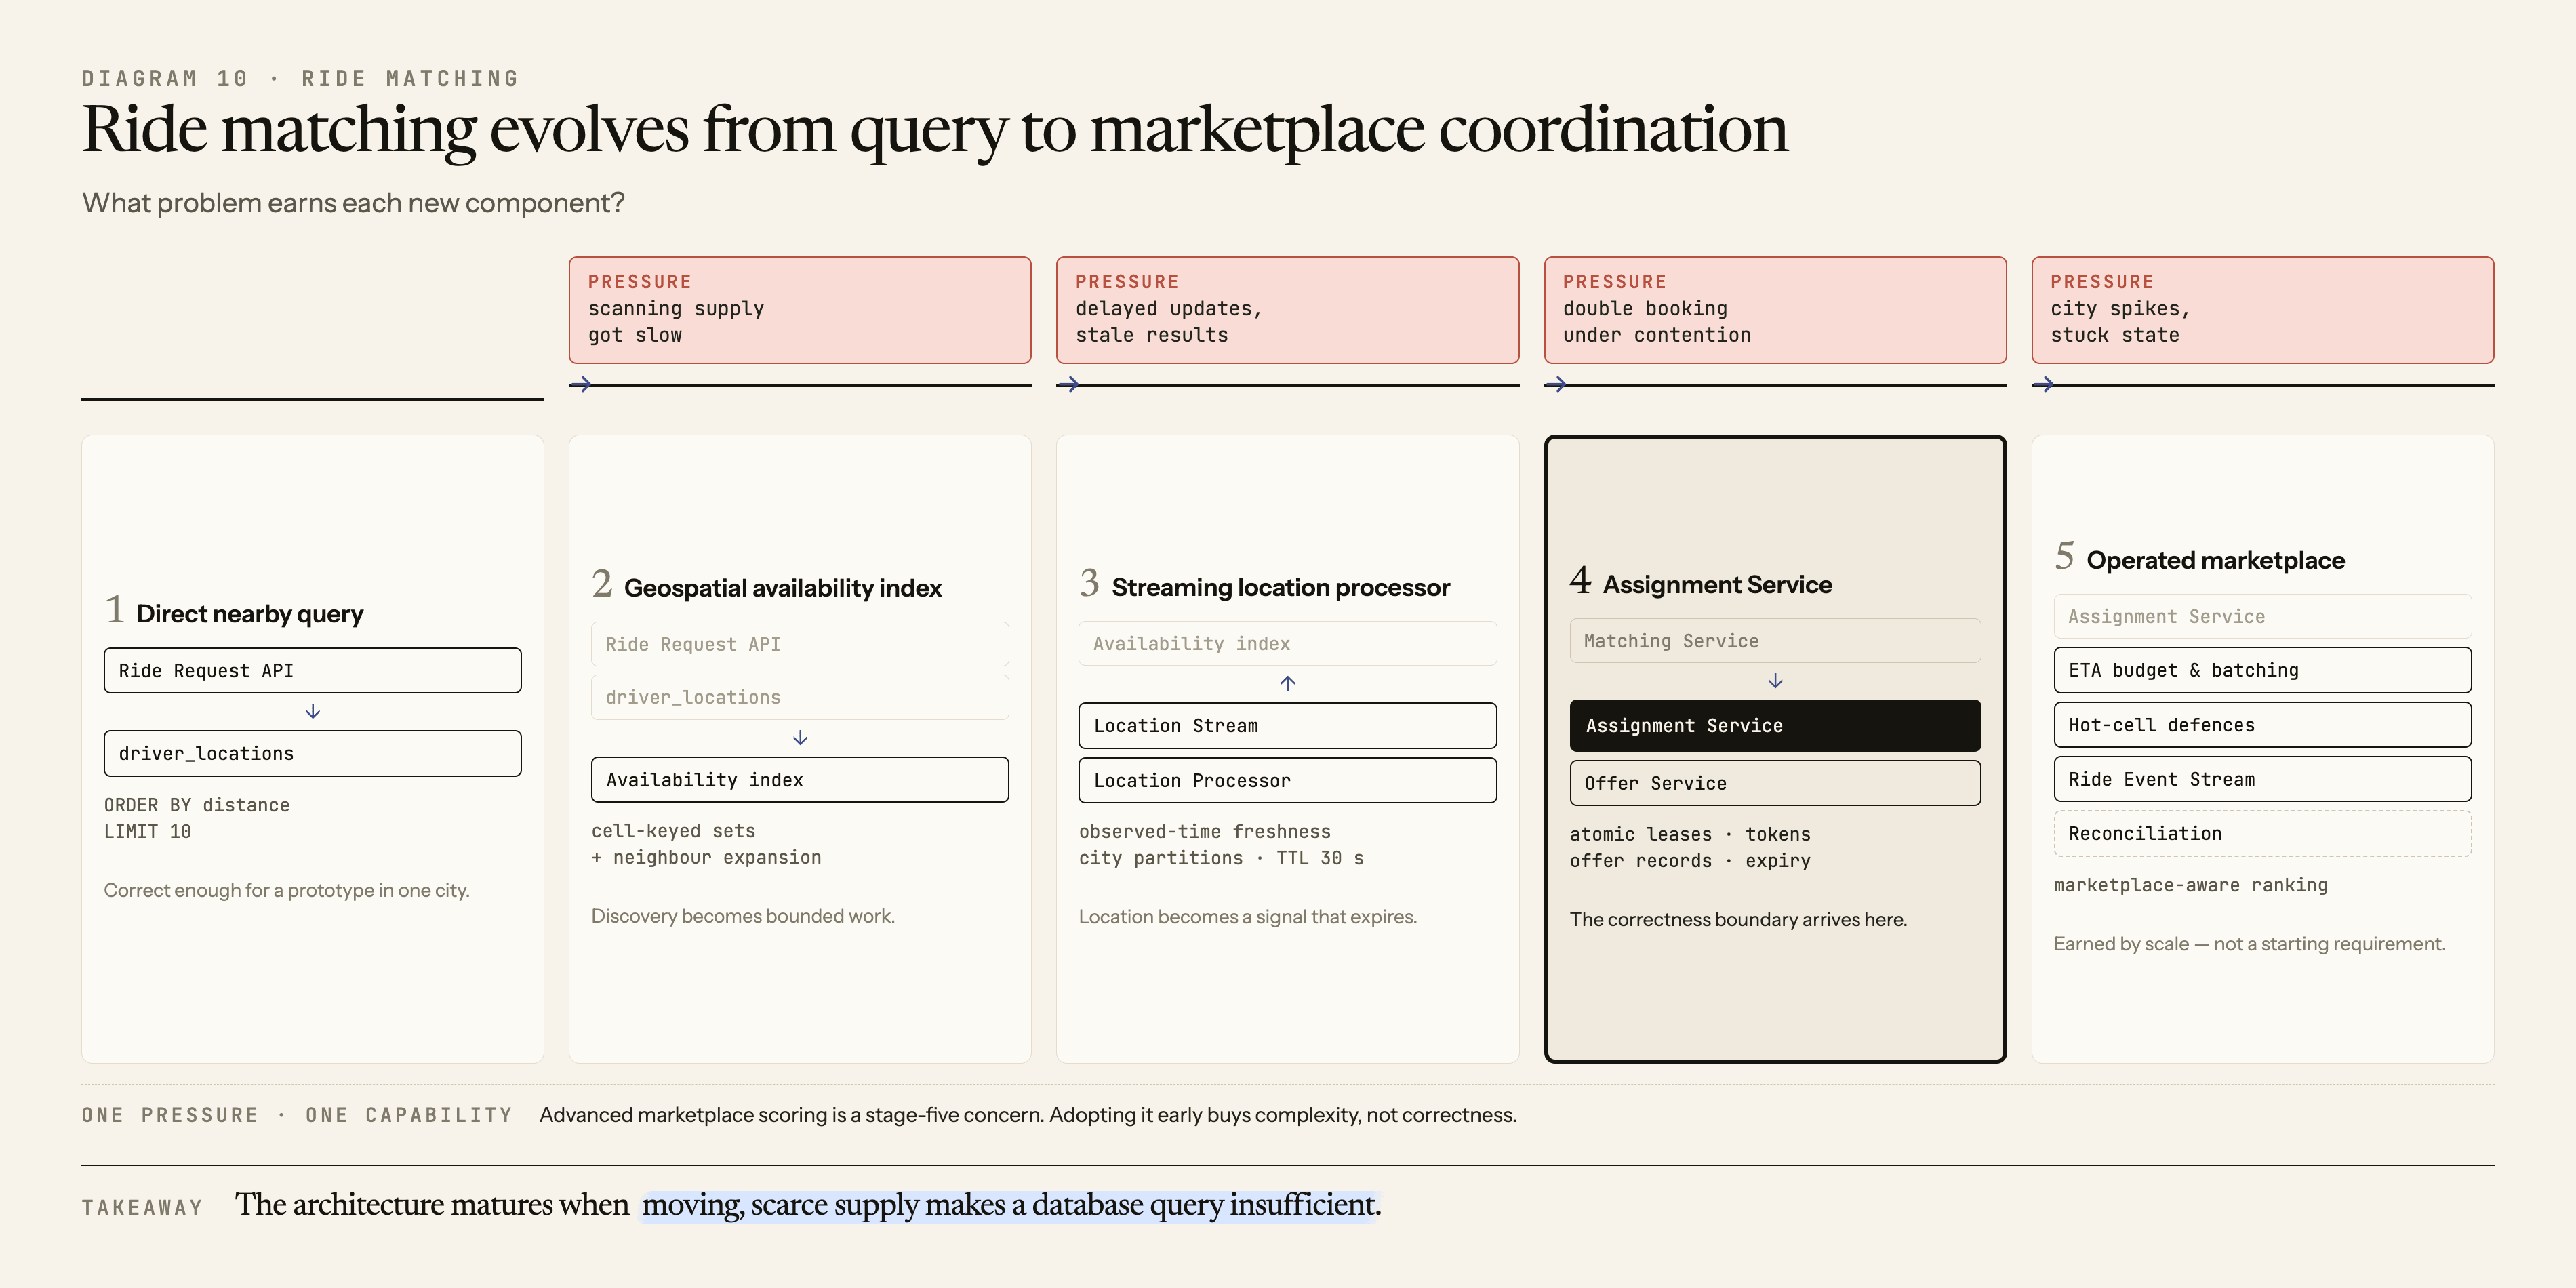Click the 'Ride Request API' box in stage 1
This screenshot has height=1288, width=2576.
(x=312, y=670)
